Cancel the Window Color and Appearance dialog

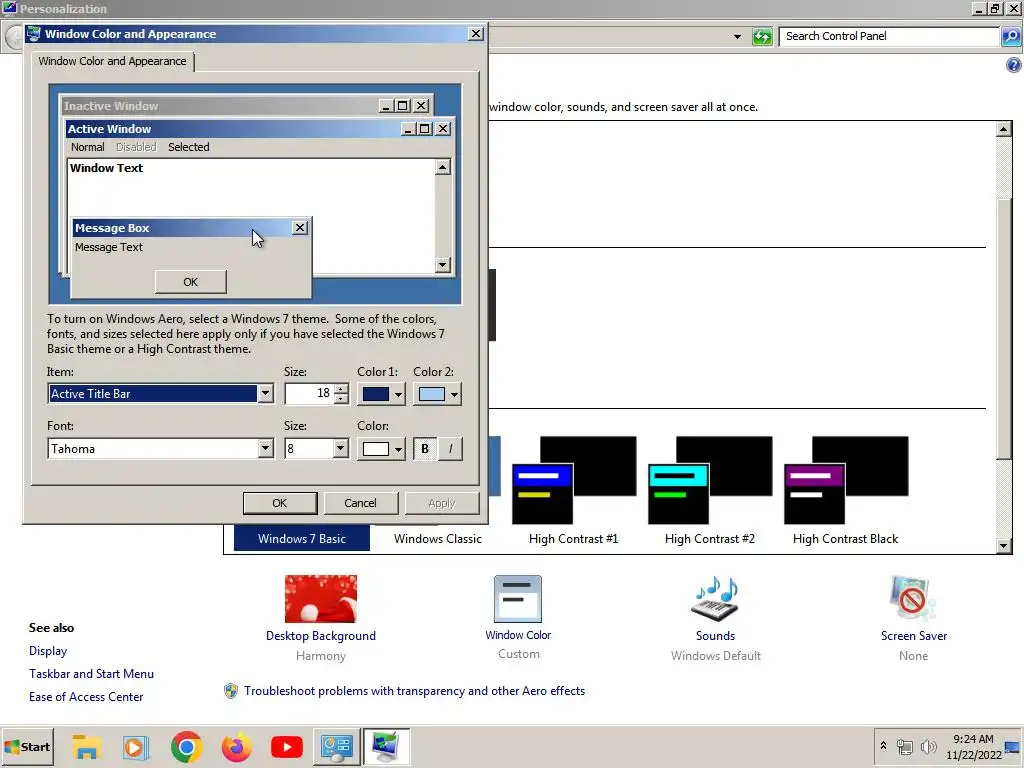tap(360, 503)
